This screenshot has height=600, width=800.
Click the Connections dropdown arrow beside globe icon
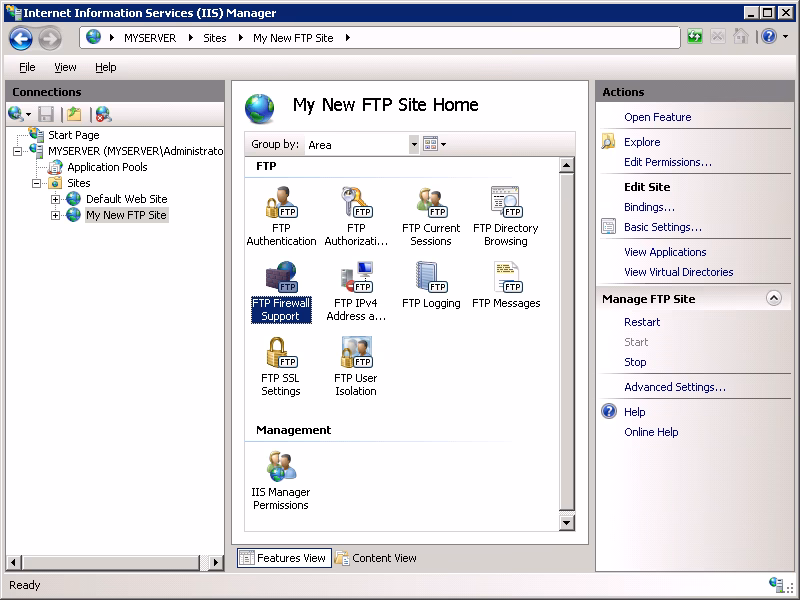[29, 114]
